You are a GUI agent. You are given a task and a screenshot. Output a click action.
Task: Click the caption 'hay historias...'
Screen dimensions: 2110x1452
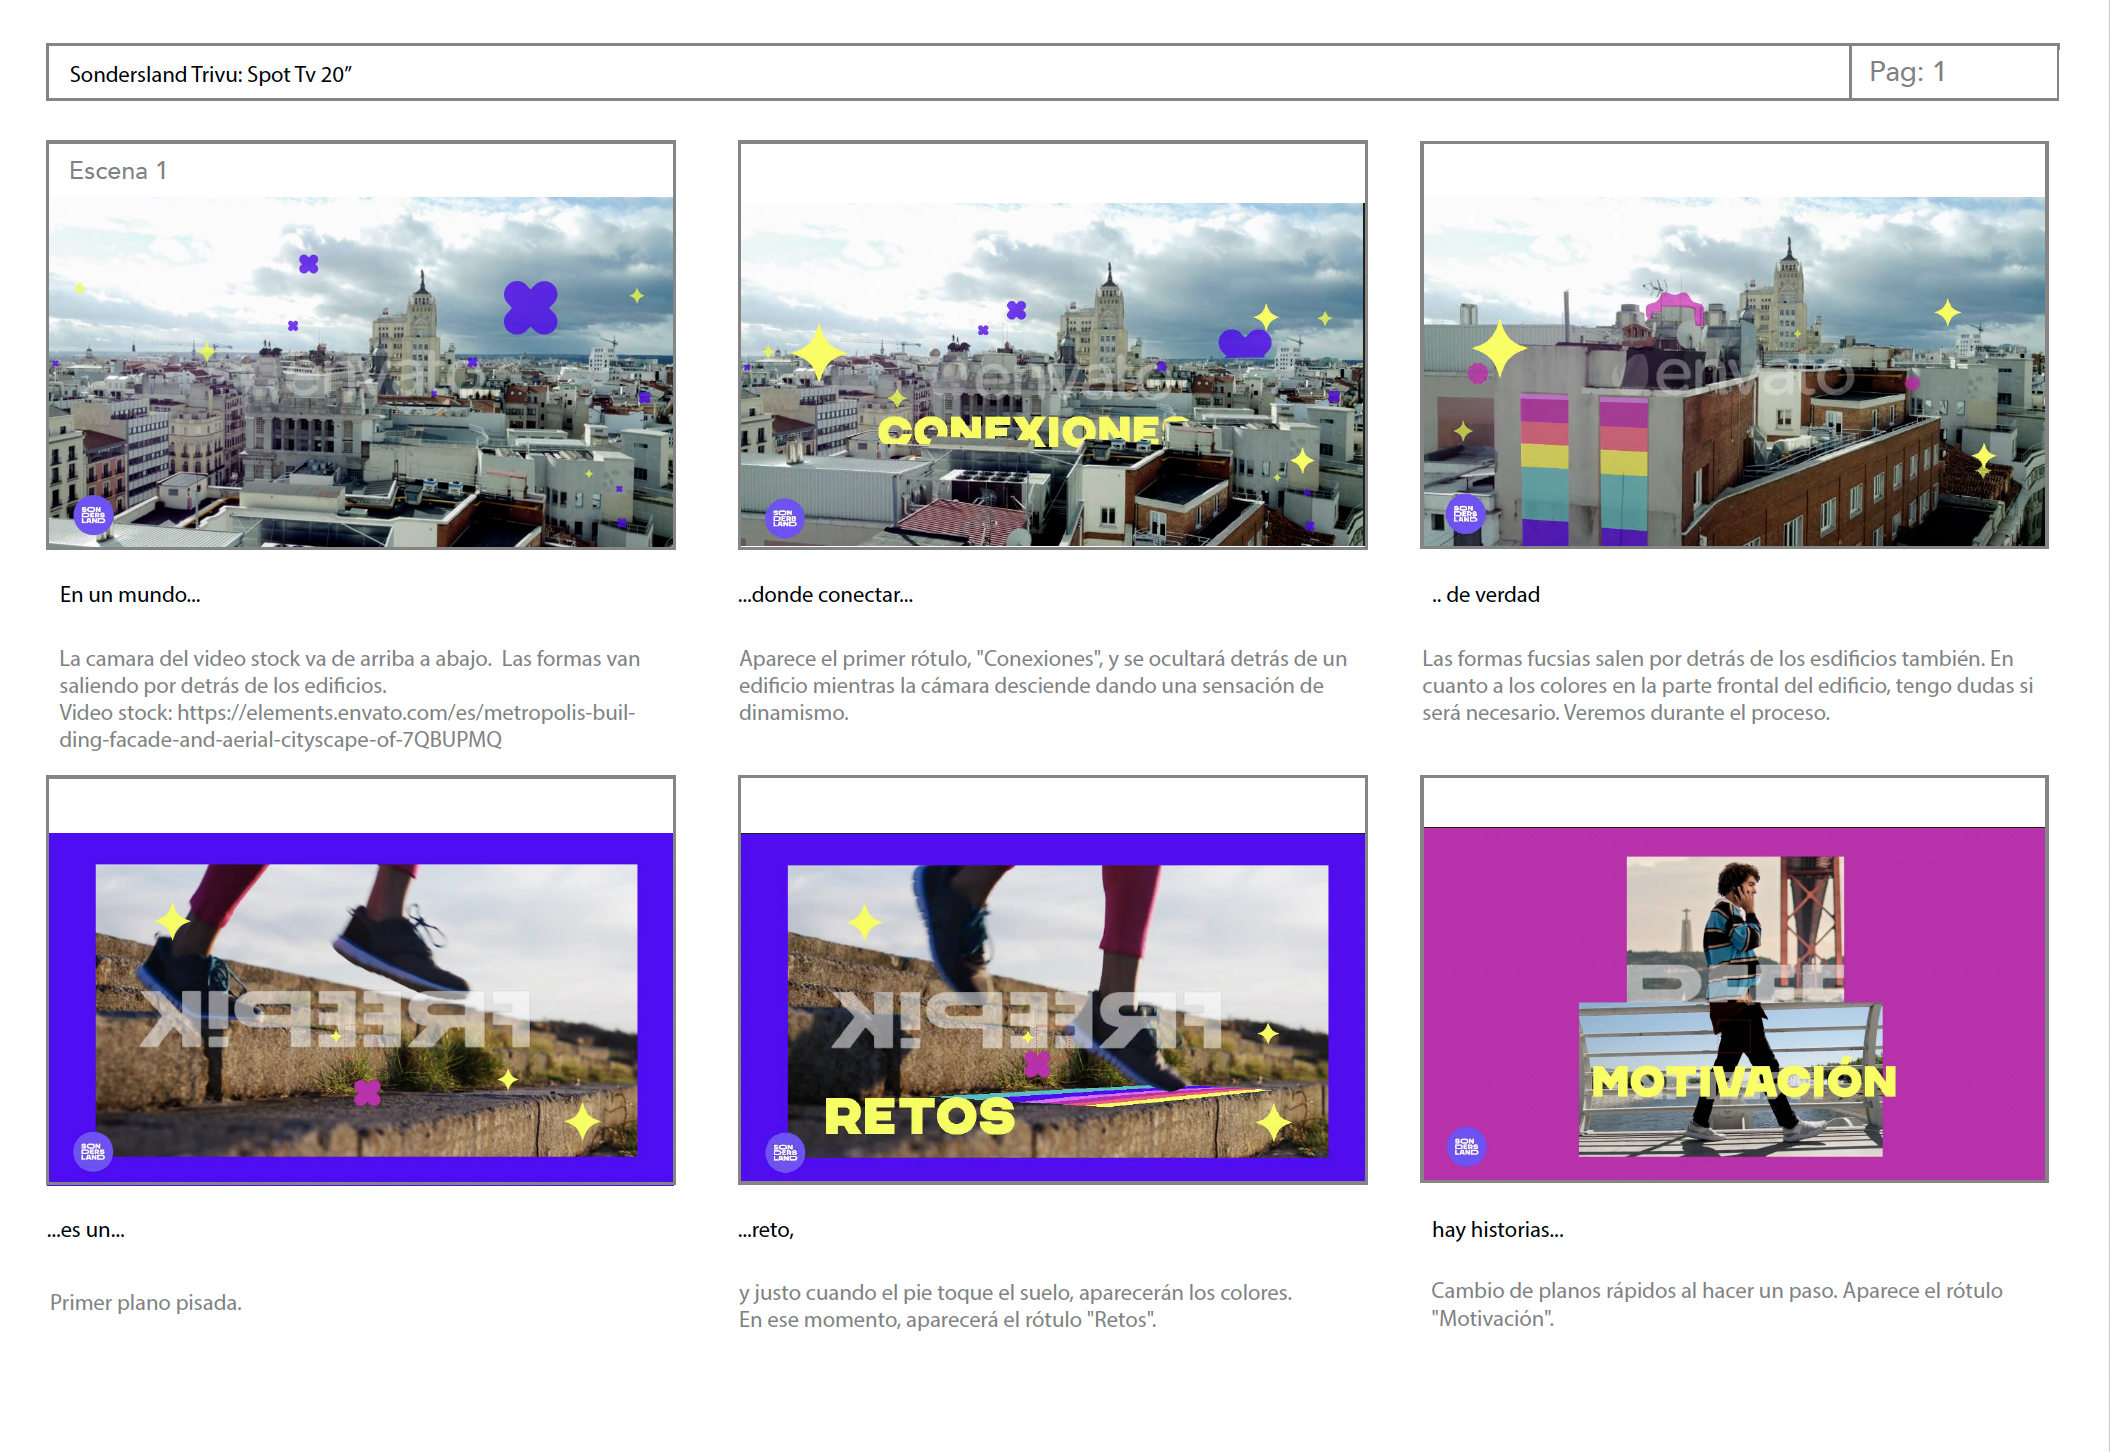[1498, 1230]
